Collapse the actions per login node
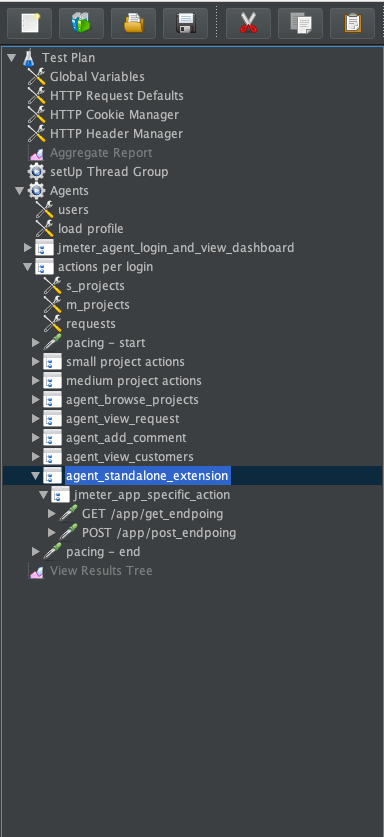Viewport: 384px width, 837px height. click(28, 267)
